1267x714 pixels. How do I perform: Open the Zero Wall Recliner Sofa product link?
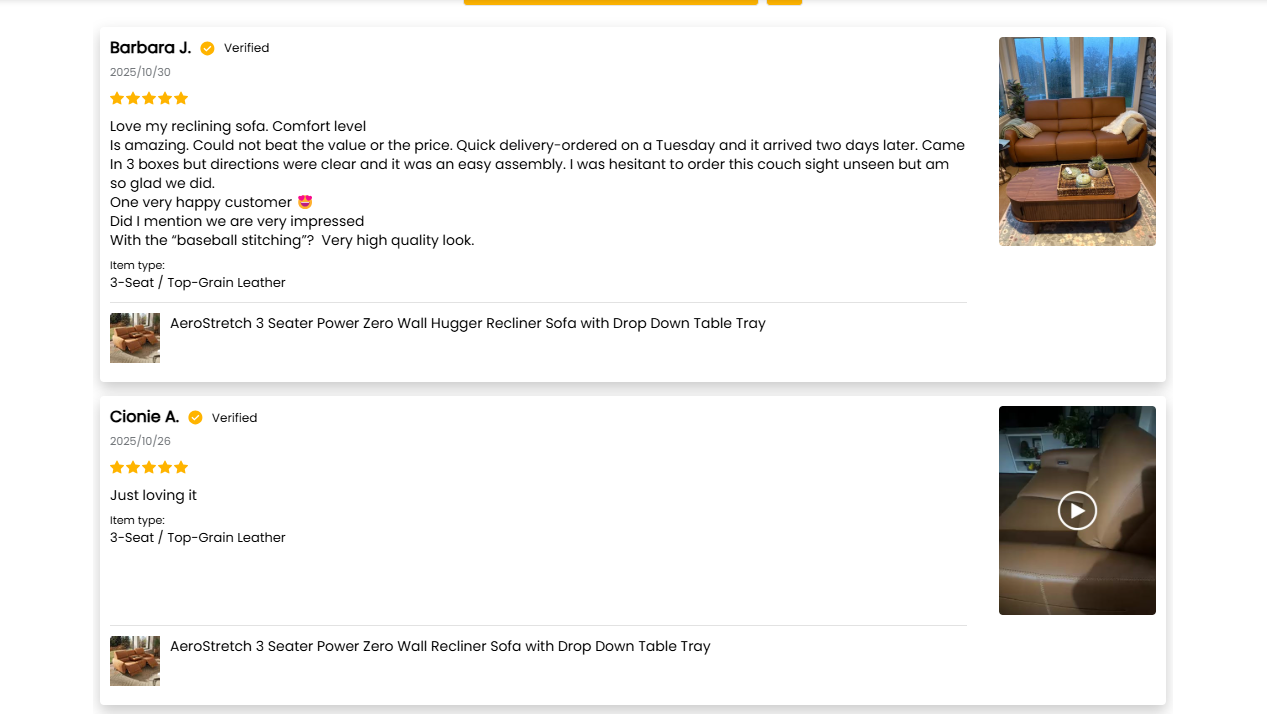coord(440,646)
